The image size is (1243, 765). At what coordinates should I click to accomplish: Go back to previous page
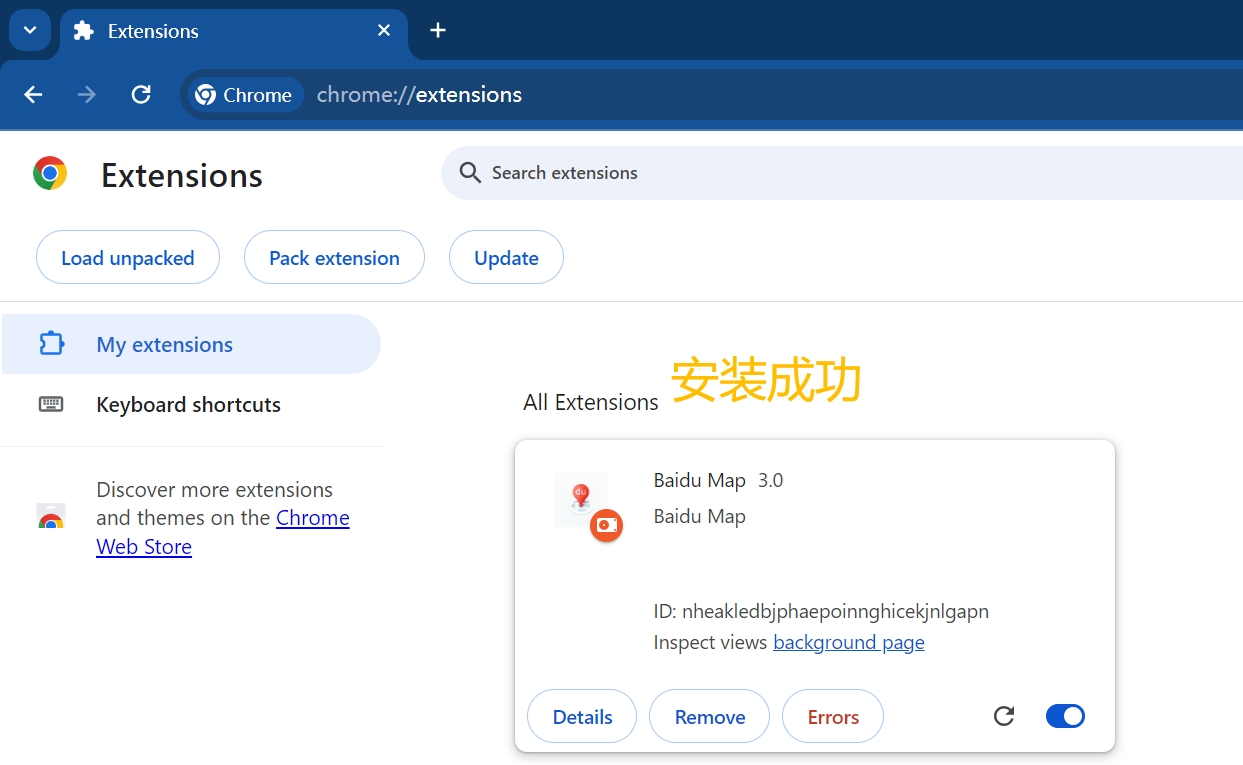(33, 95)
